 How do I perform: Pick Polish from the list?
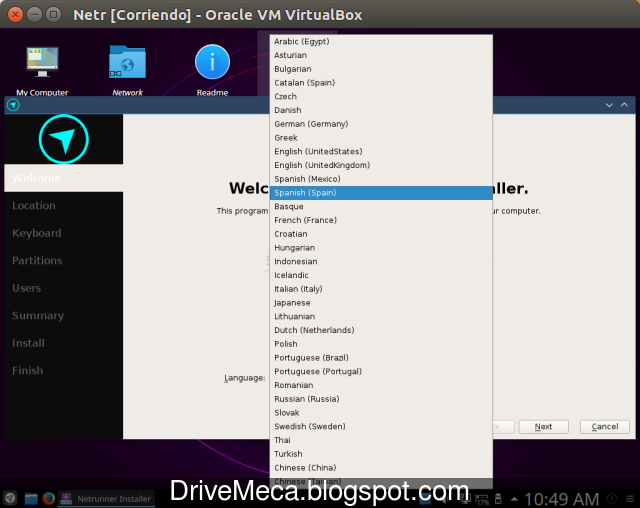tap(381, 344)
